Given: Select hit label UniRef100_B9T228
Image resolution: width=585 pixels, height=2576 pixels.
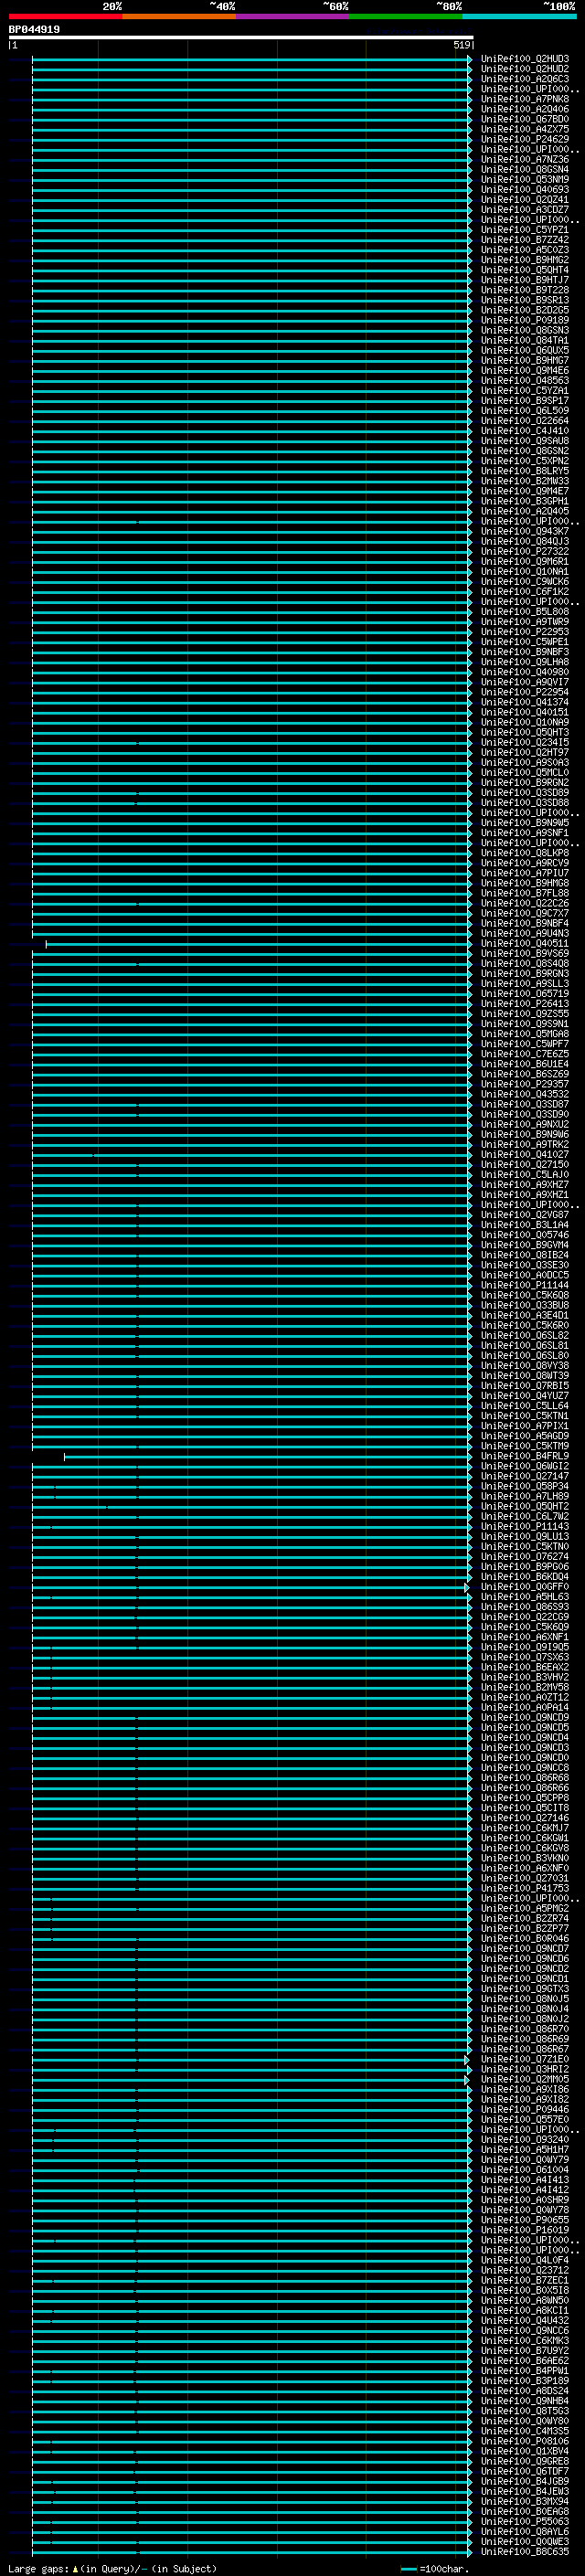Looking at the screenshot, I should [525, 290].
